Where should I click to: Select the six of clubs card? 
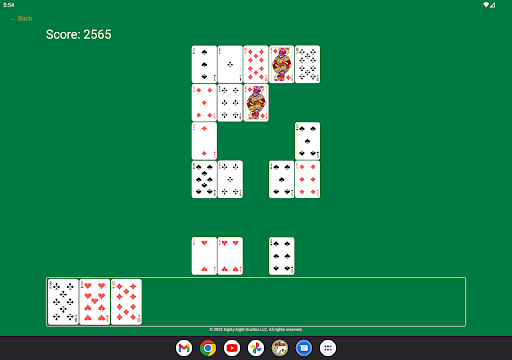pos(230,103)
